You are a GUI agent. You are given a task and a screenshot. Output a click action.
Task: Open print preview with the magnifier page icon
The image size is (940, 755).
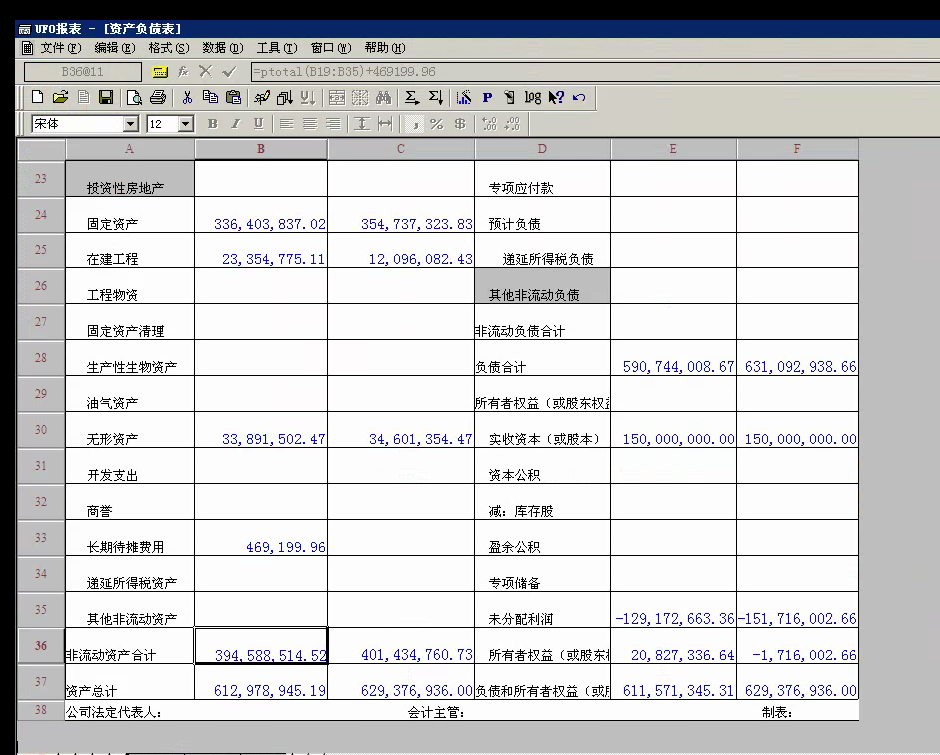tap(134, 97)
